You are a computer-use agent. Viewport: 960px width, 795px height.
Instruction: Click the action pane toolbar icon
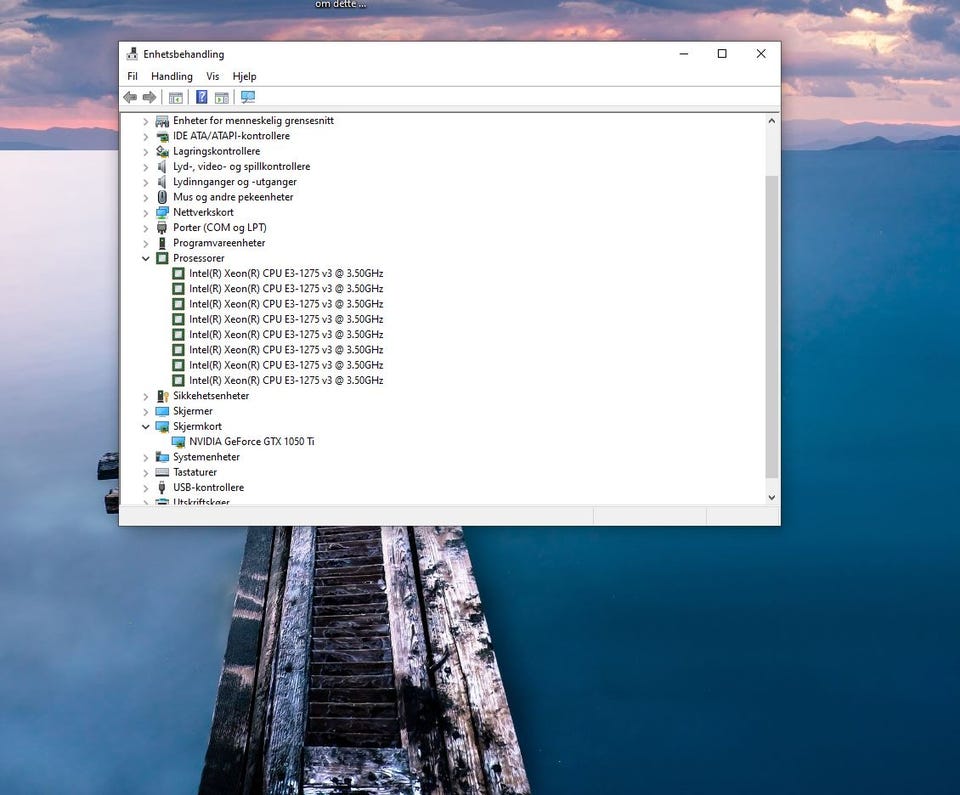[222, 97]
